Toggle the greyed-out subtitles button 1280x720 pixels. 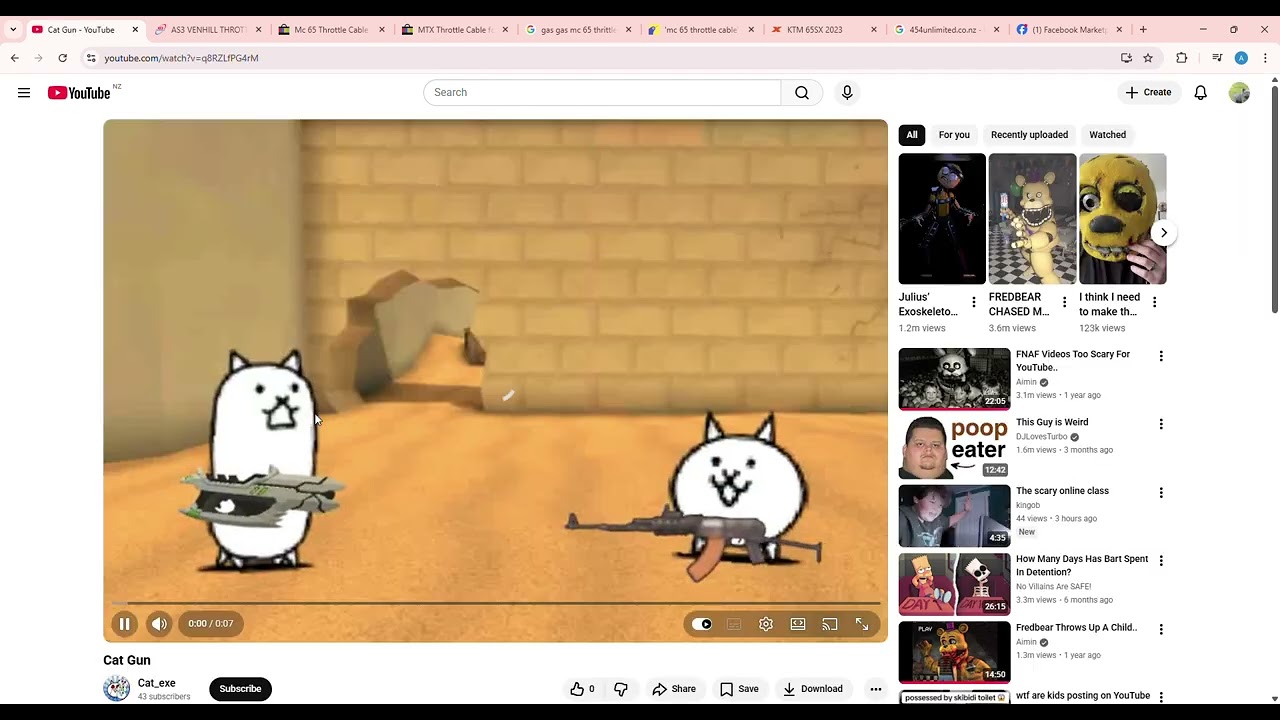(734, 624)
